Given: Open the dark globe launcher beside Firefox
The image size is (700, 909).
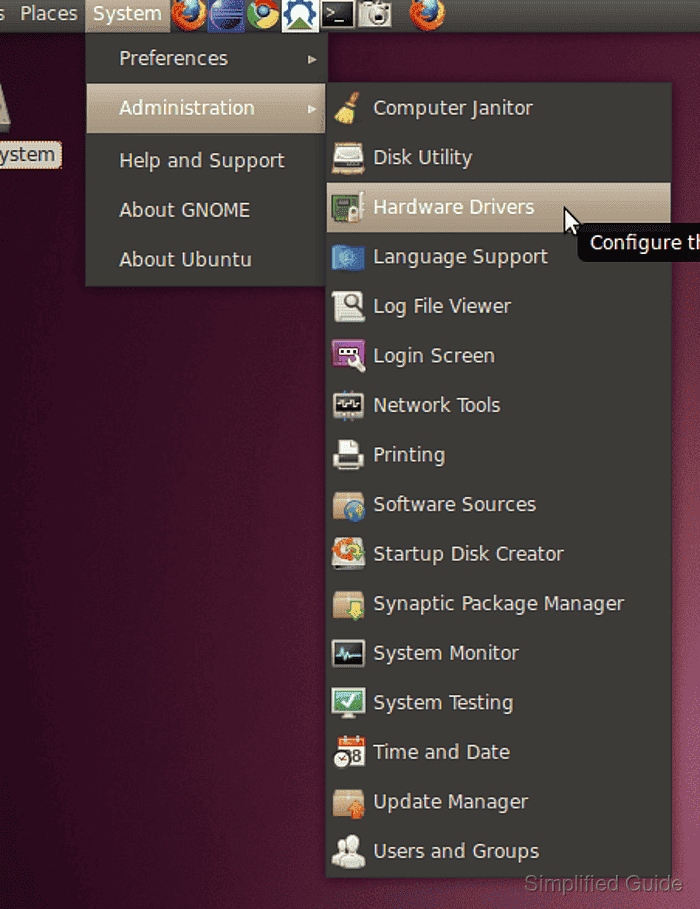Looking at the screenshot, I should (226, 14).
